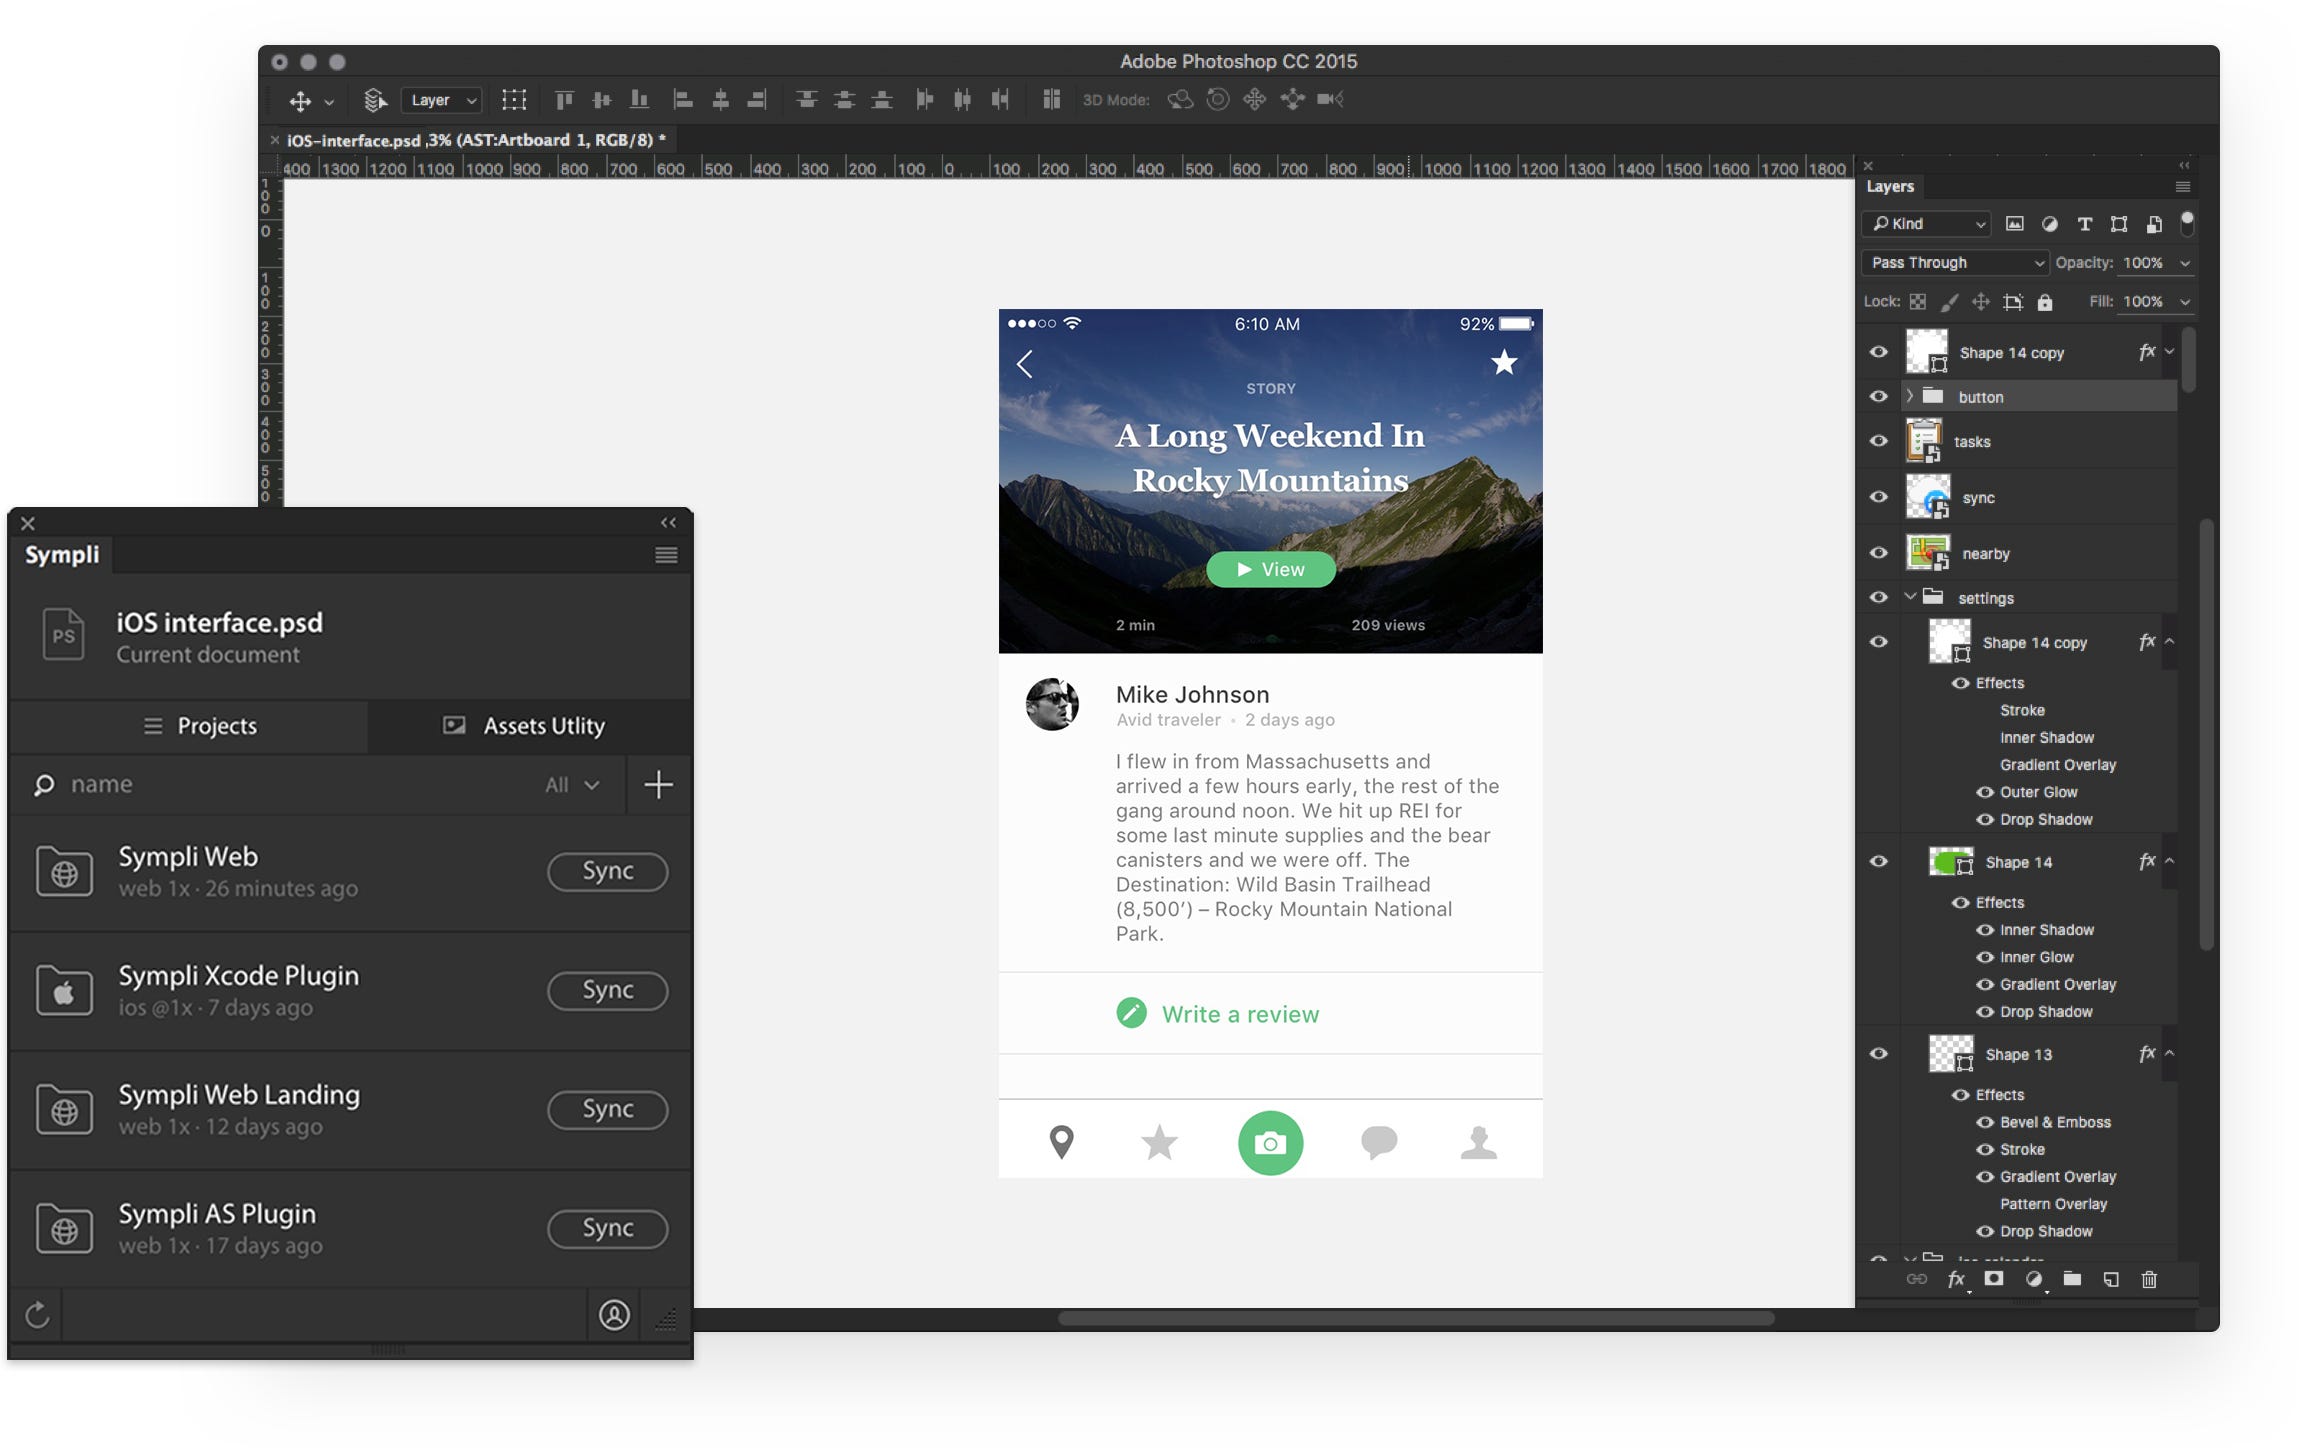The image size is (2301, 1449).
Task: Open the Layers panel menu icon
Action: (x=2183, y=187)
